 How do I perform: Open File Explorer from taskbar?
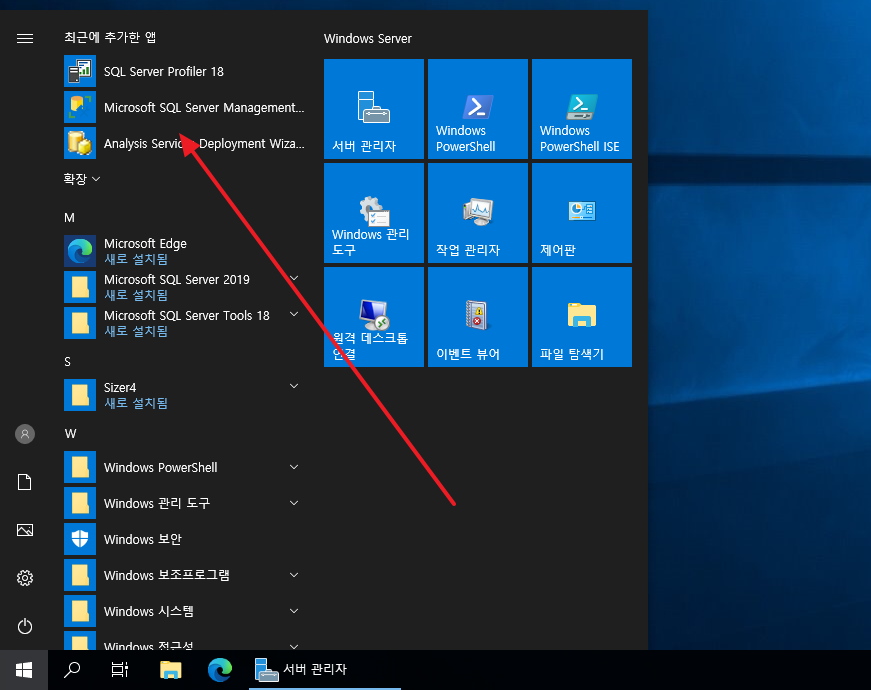(171, 670)
